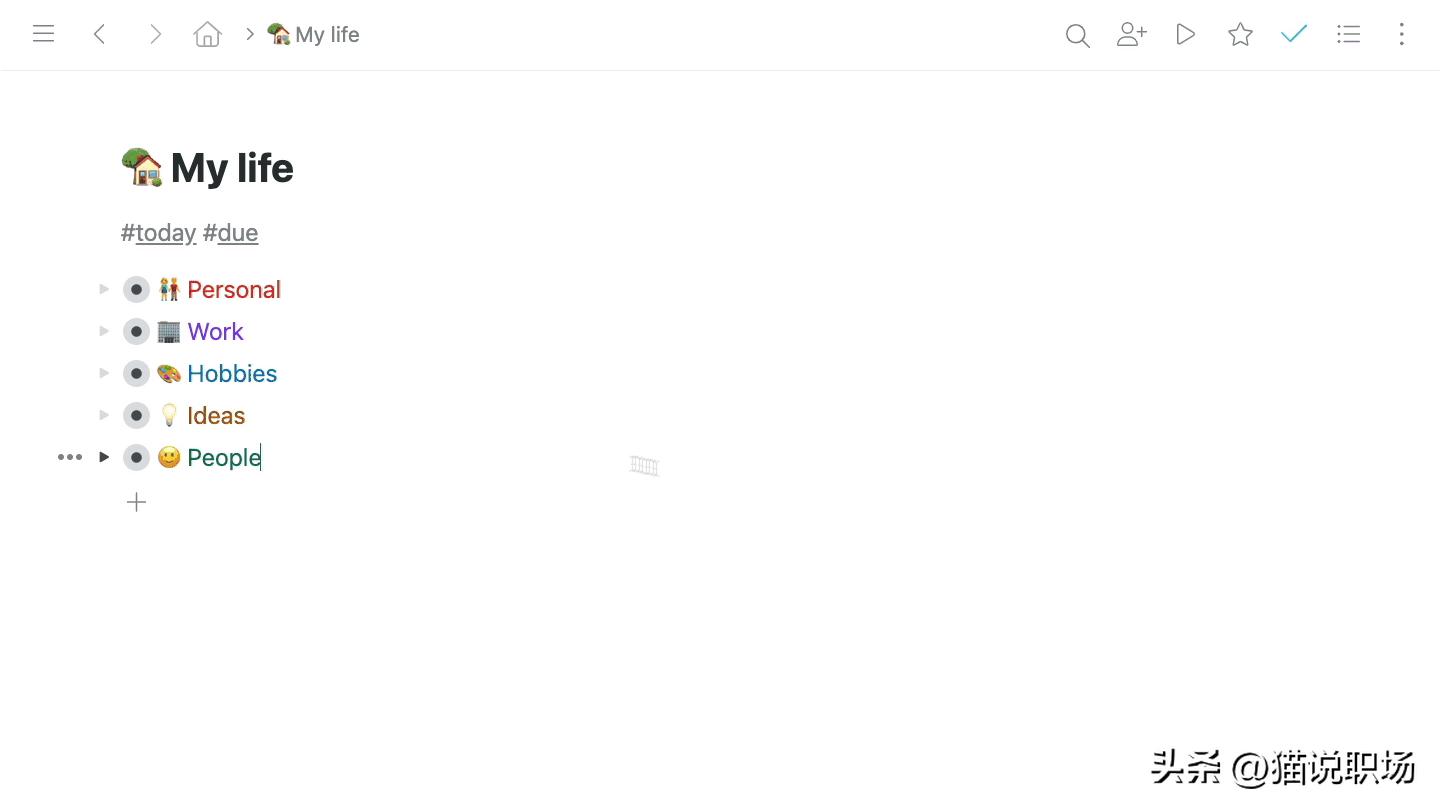Go back with the left arrow
Viewport: 1440px width, 810px height.
(99, 34)
